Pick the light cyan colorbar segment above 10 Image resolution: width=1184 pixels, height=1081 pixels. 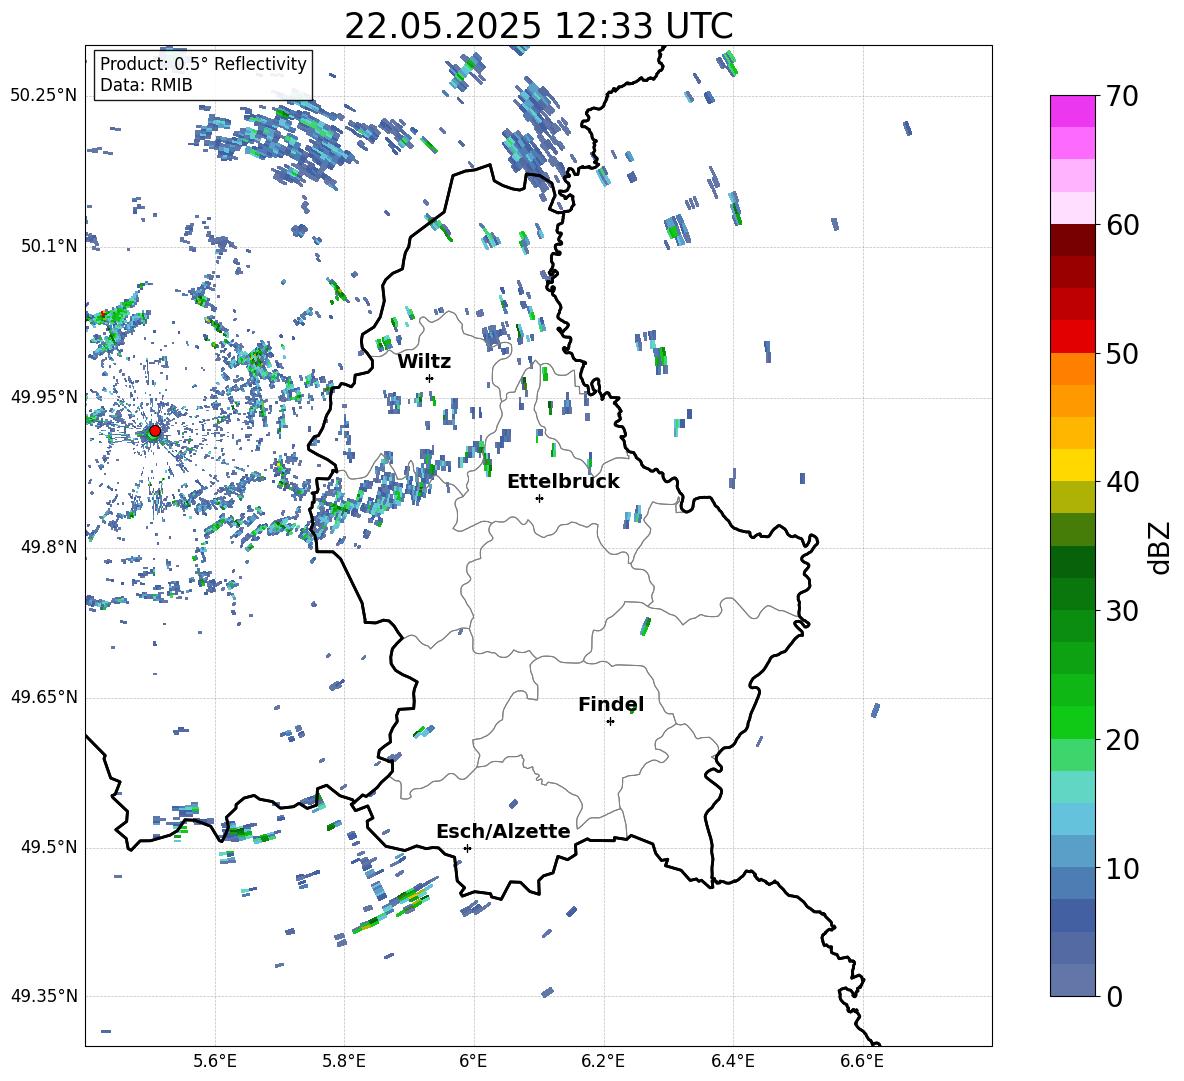point(1073,819)
